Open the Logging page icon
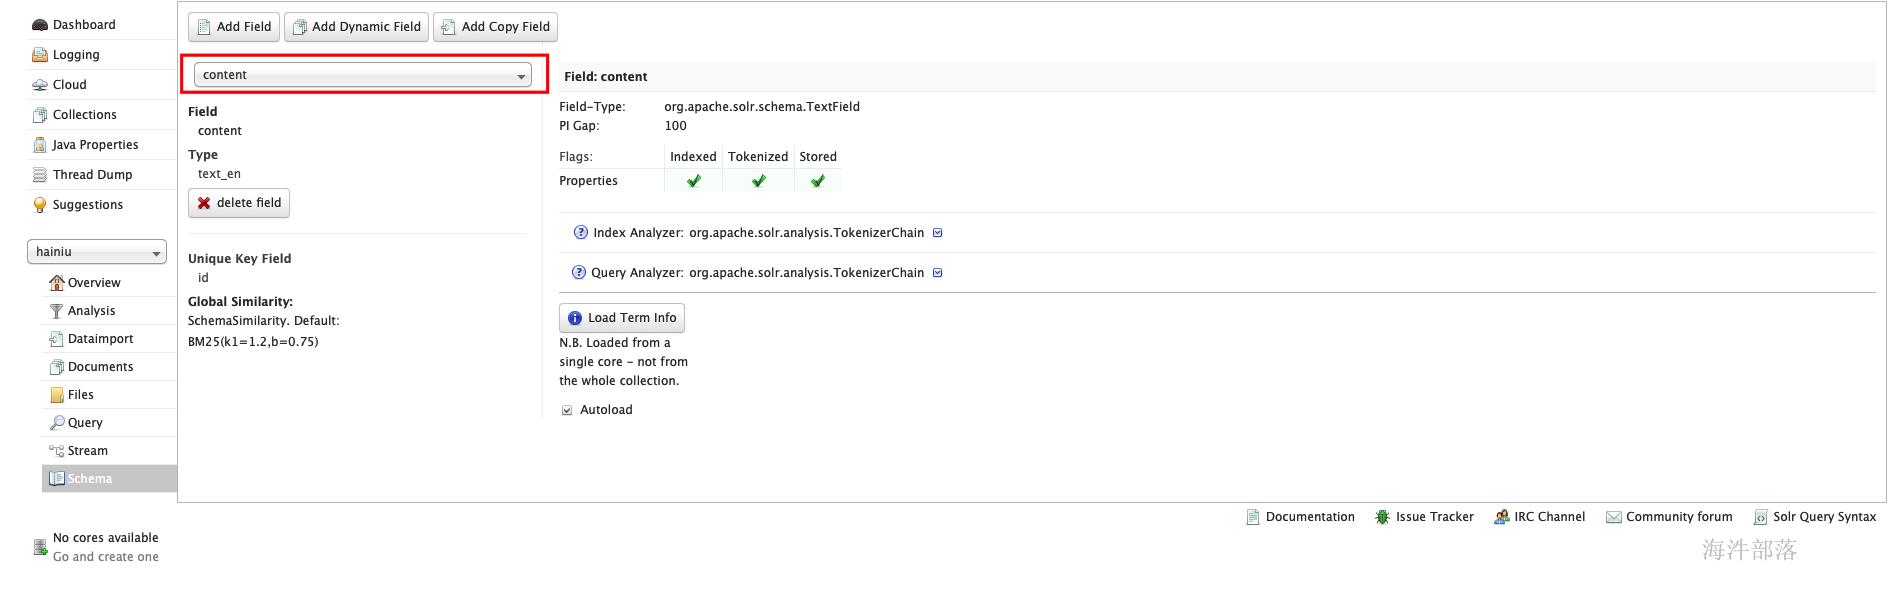The height and width of the screenshot is (597, 1897). pos(40,55)
